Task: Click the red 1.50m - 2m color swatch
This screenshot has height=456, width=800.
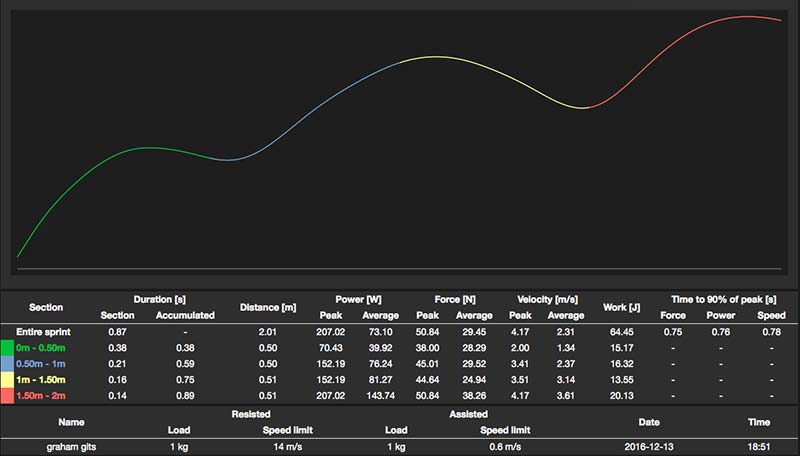Action: point(7,395)
